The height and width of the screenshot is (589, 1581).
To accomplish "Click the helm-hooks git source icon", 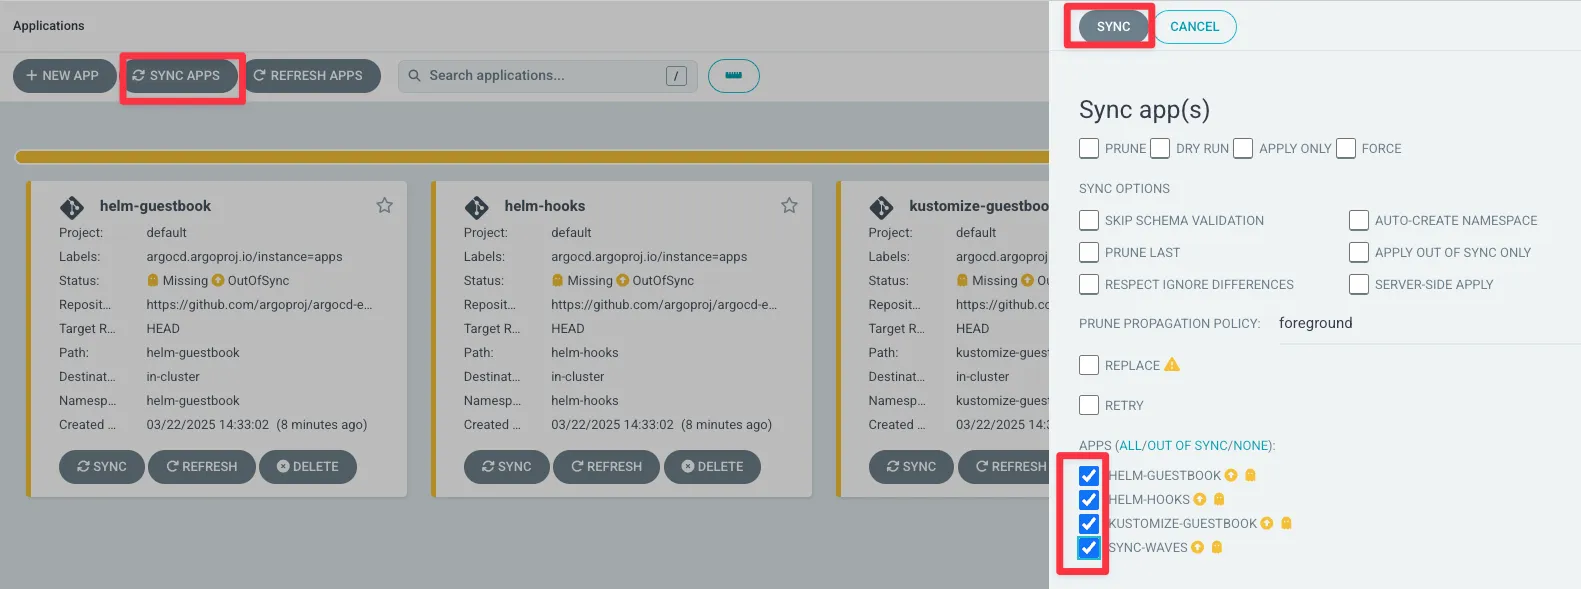I will (x=477, y=207).
